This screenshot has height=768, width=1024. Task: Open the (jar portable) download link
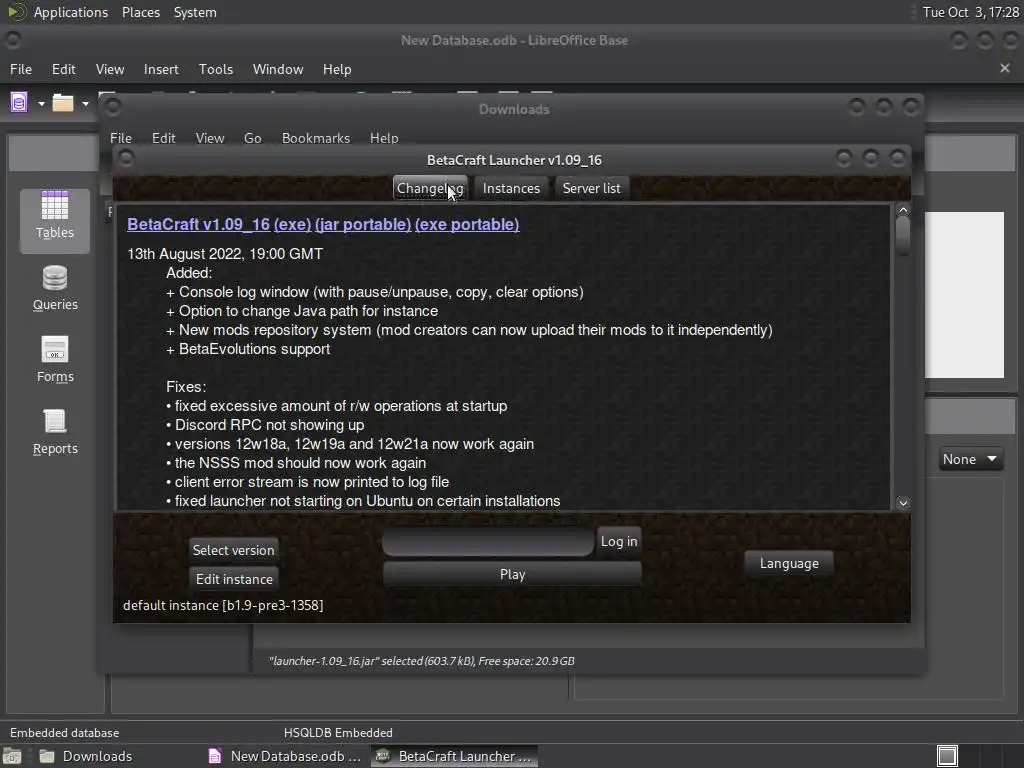[363, 225]
